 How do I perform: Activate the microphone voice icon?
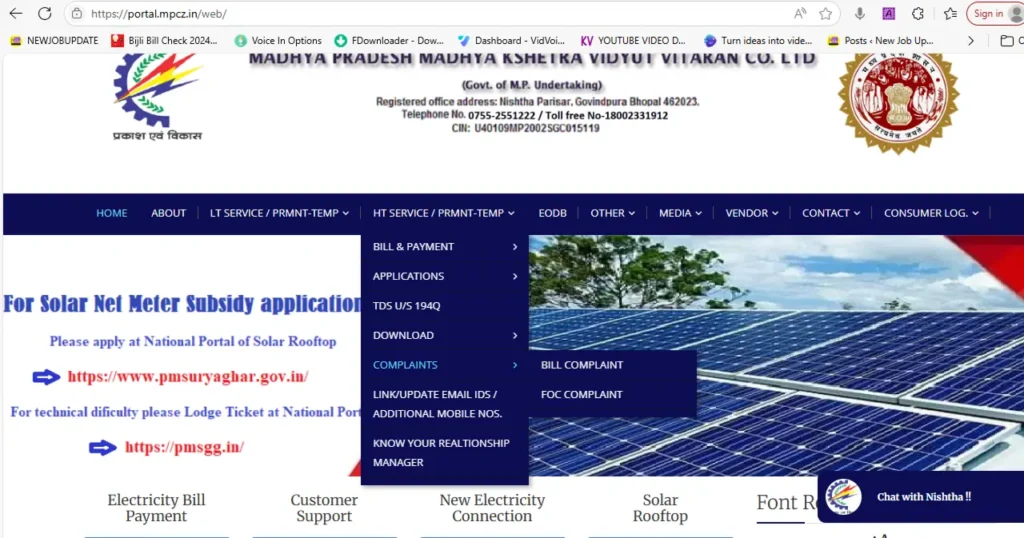coord(859,13)
